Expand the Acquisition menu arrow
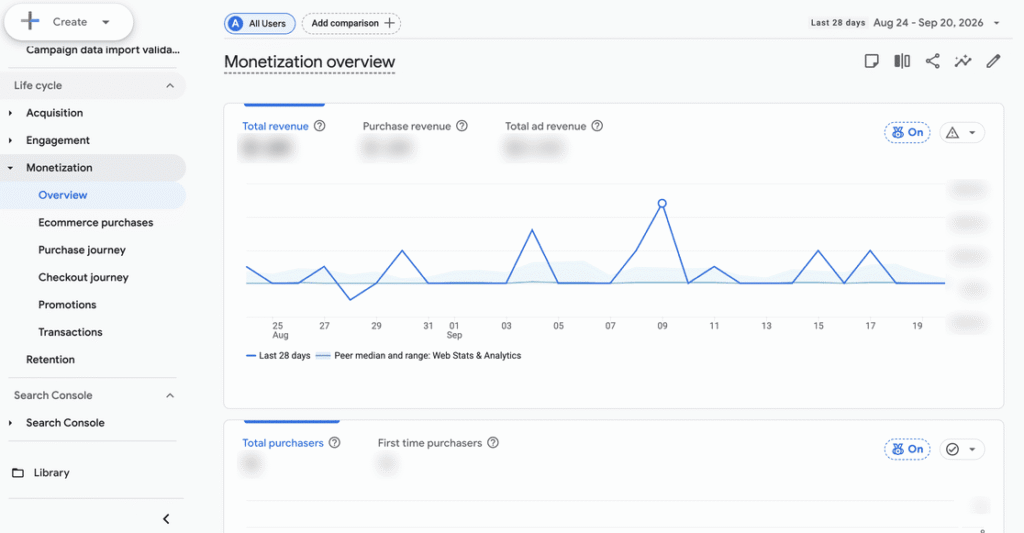 coord(10,113)
